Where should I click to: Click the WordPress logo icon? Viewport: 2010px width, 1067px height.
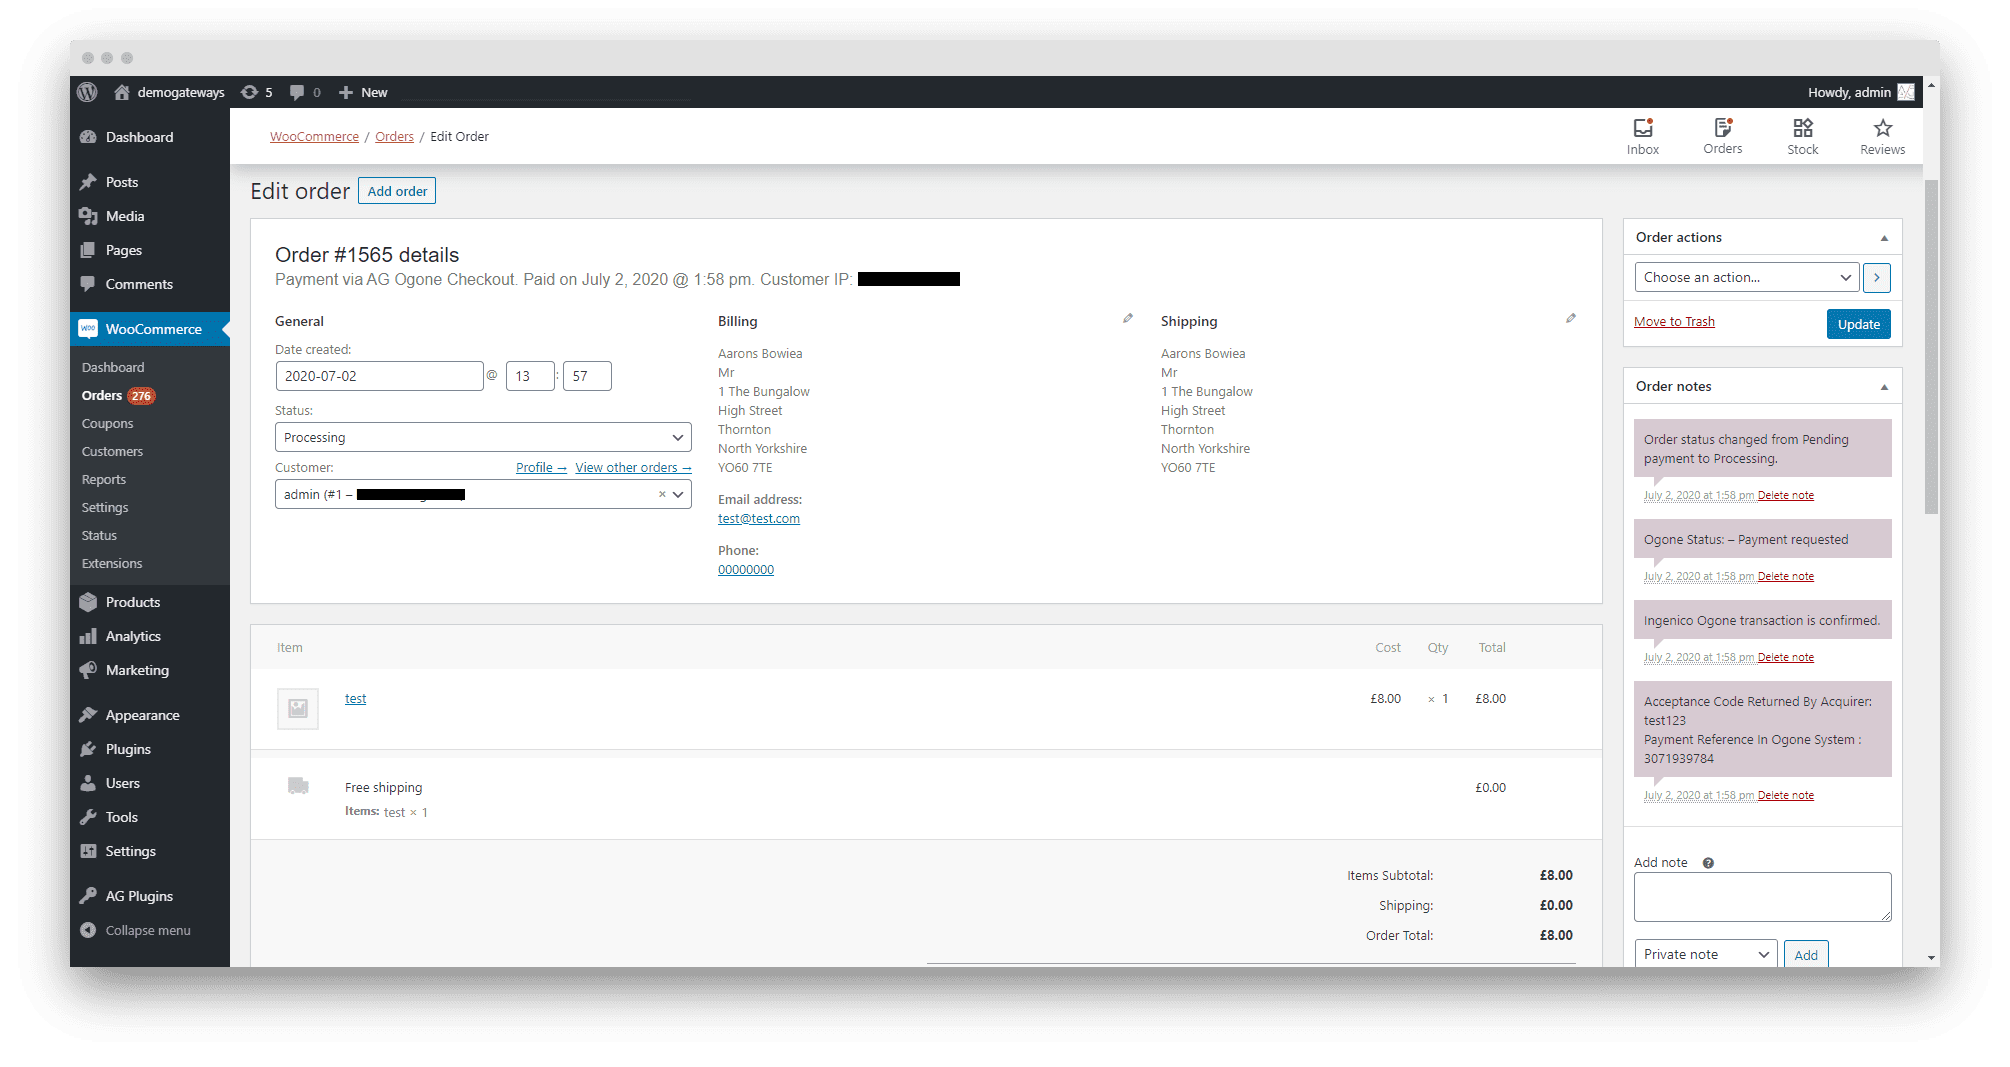pos(88,92)
